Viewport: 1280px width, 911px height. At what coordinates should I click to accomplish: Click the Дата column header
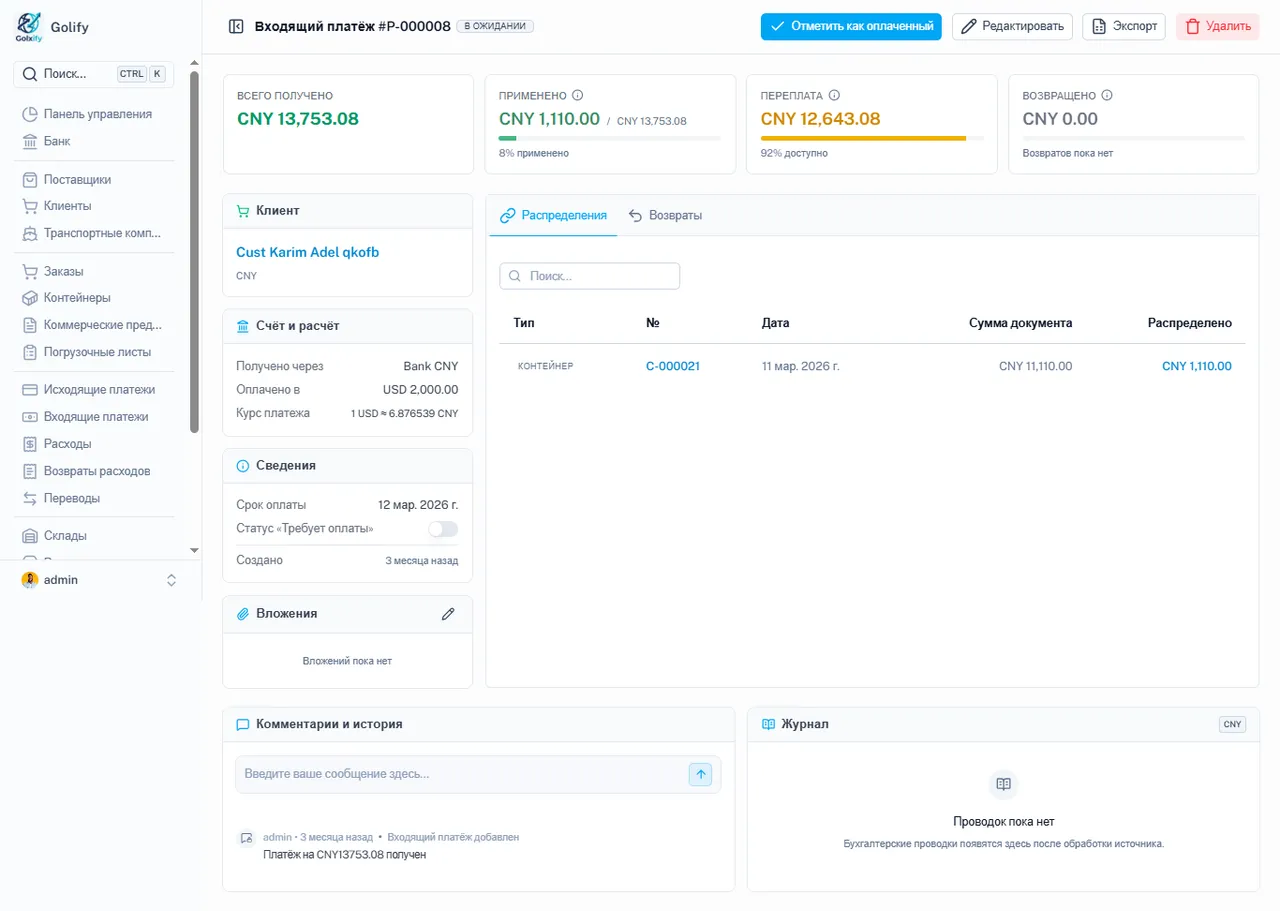[775, 323]
